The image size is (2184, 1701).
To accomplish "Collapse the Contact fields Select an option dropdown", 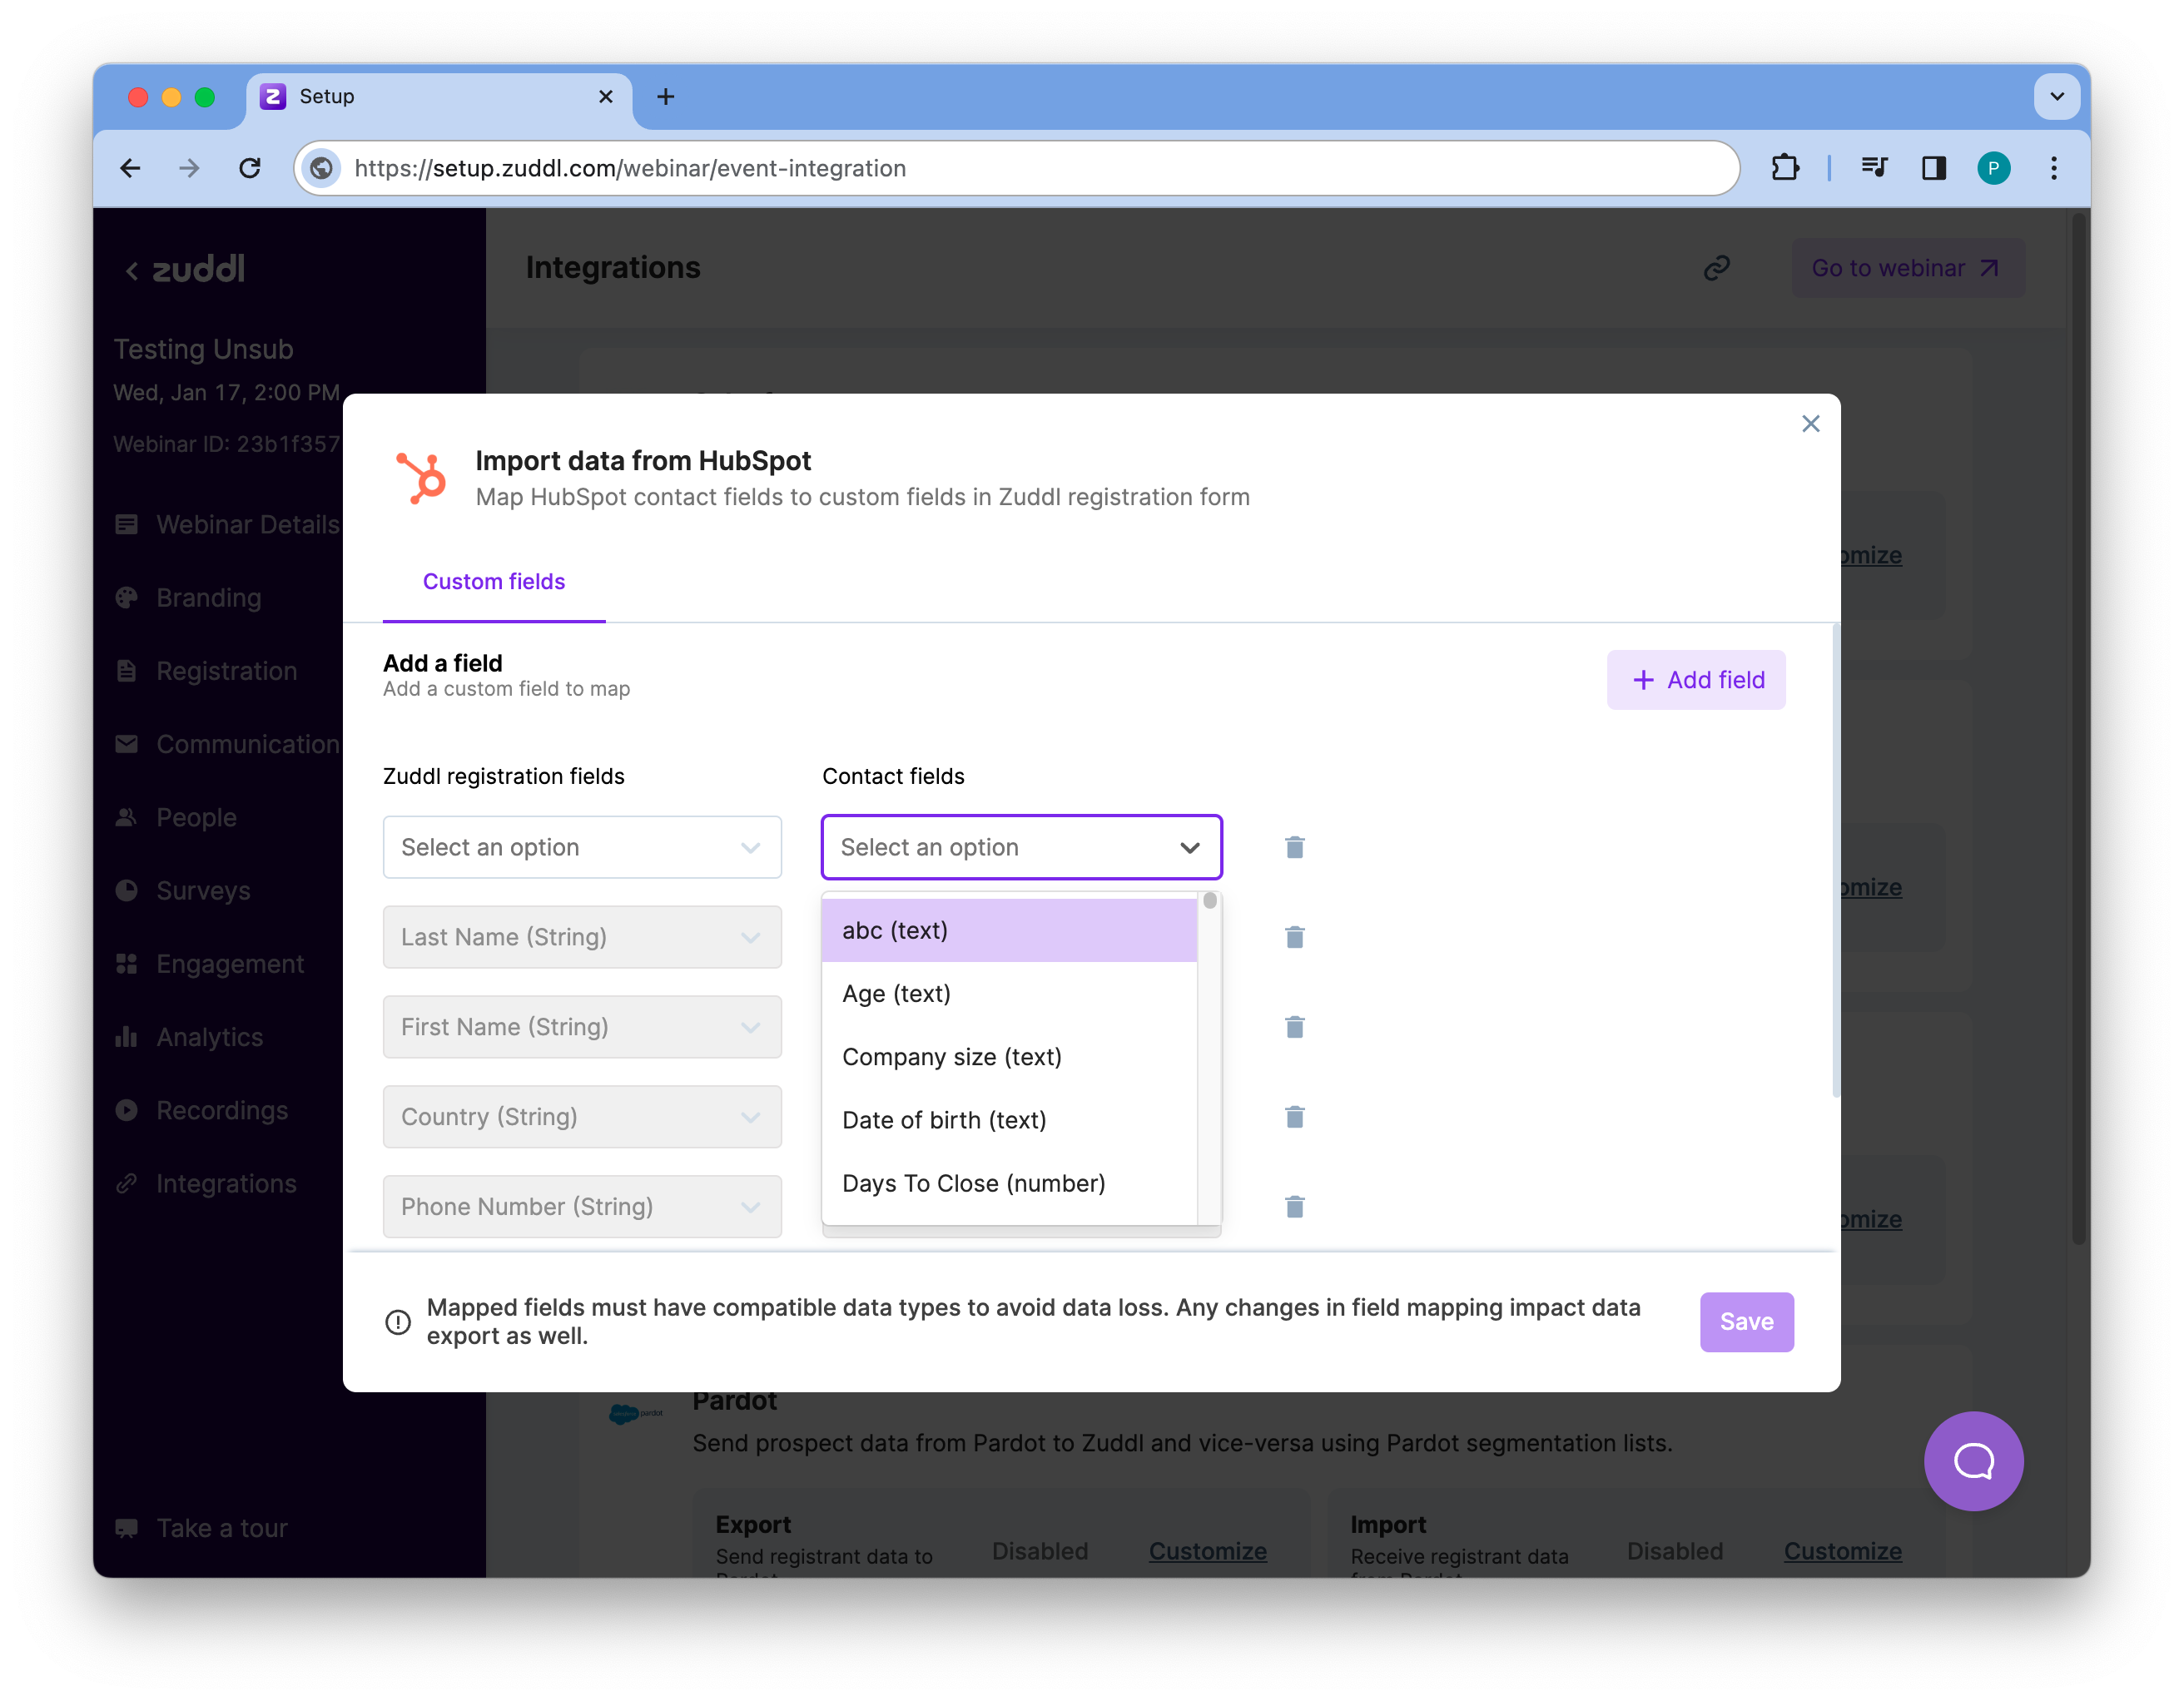I will 1021,847.
